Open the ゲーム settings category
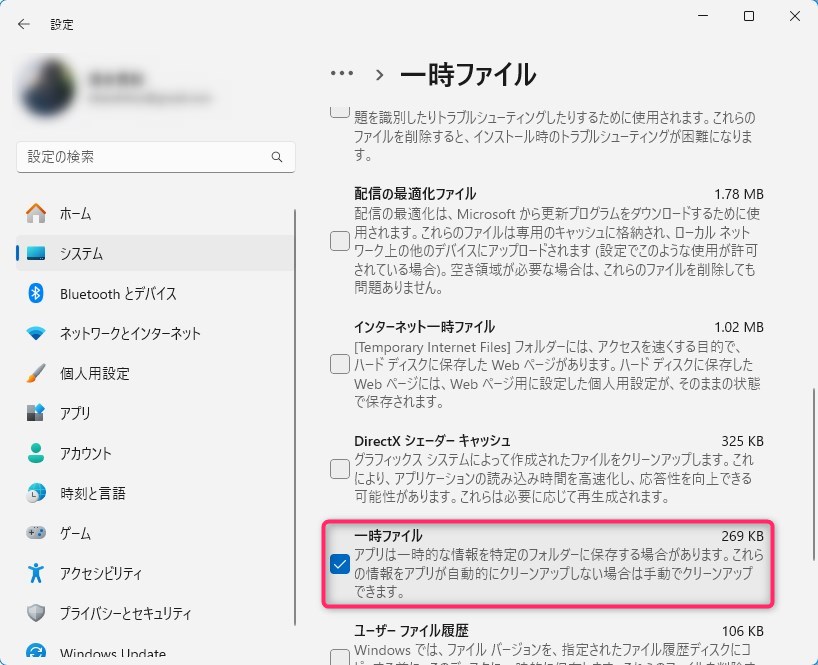The height and width of the screenshot is (665, 818). (x=75, y=533)
